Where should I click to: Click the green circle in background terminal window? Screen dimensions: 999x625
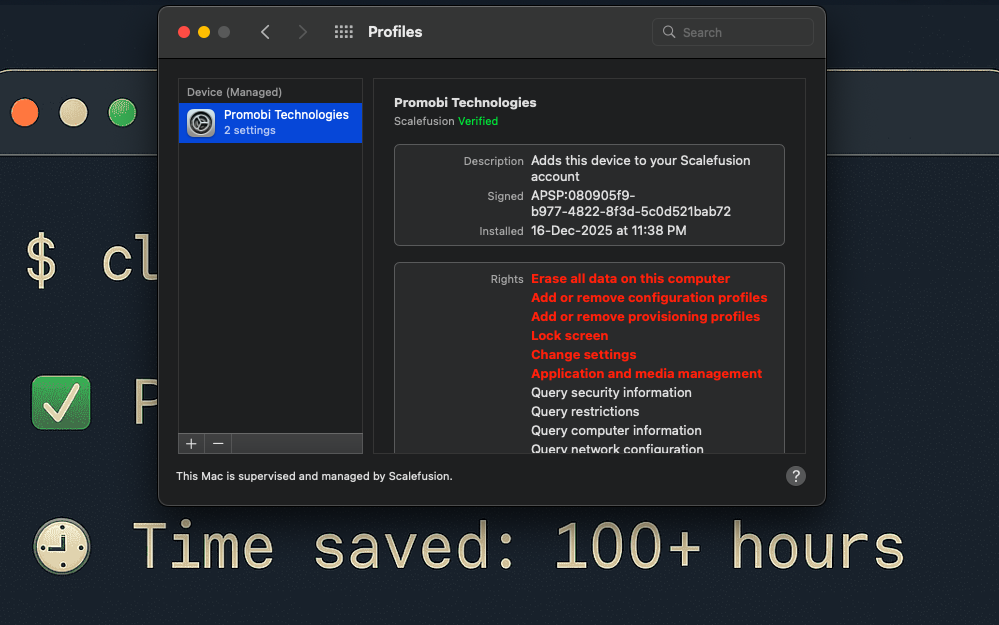point(122,113)
